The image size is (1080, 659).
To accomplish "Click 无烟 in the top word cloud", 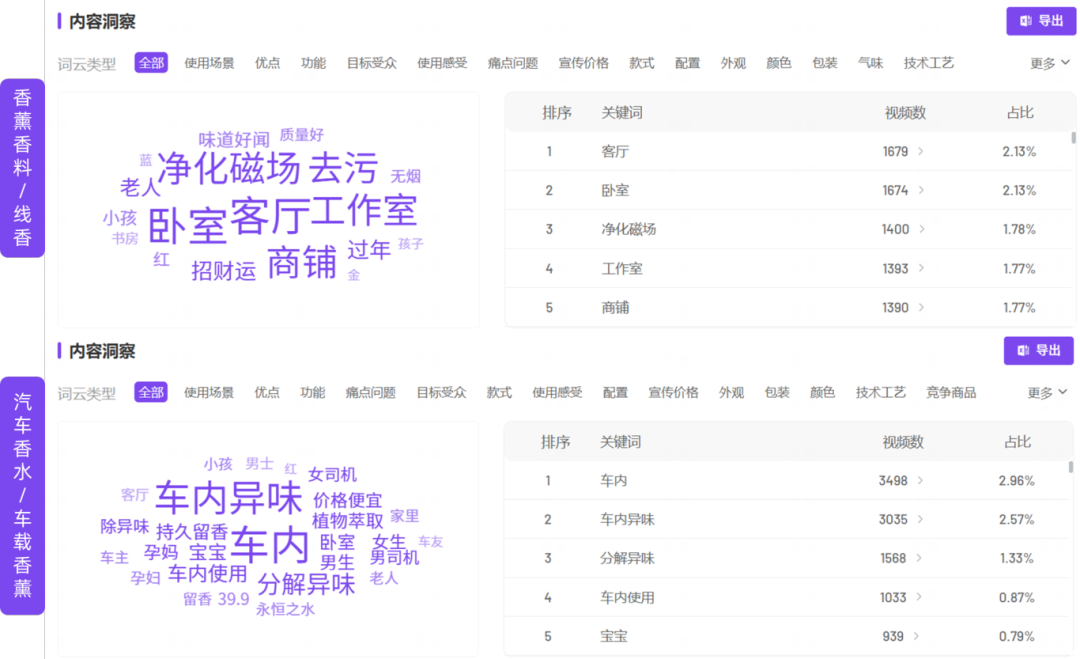I will 405,176.
